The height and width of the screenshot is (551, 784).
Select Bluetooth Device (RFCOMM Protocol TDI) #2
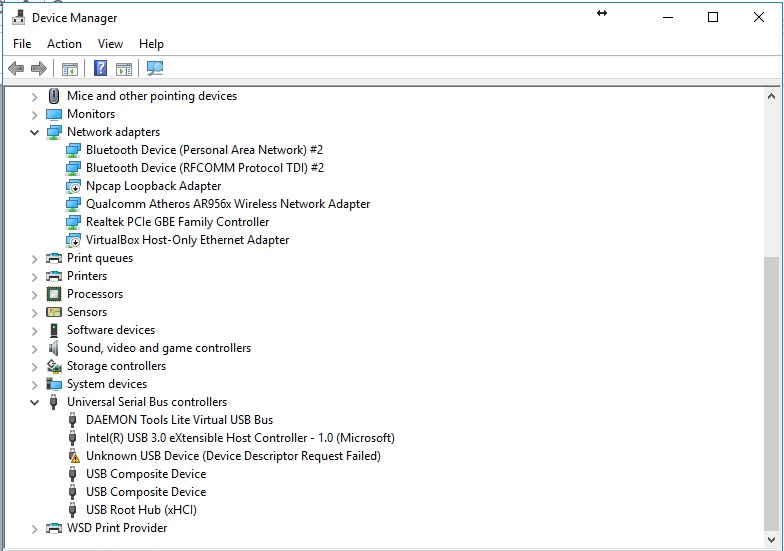(205, 168)
